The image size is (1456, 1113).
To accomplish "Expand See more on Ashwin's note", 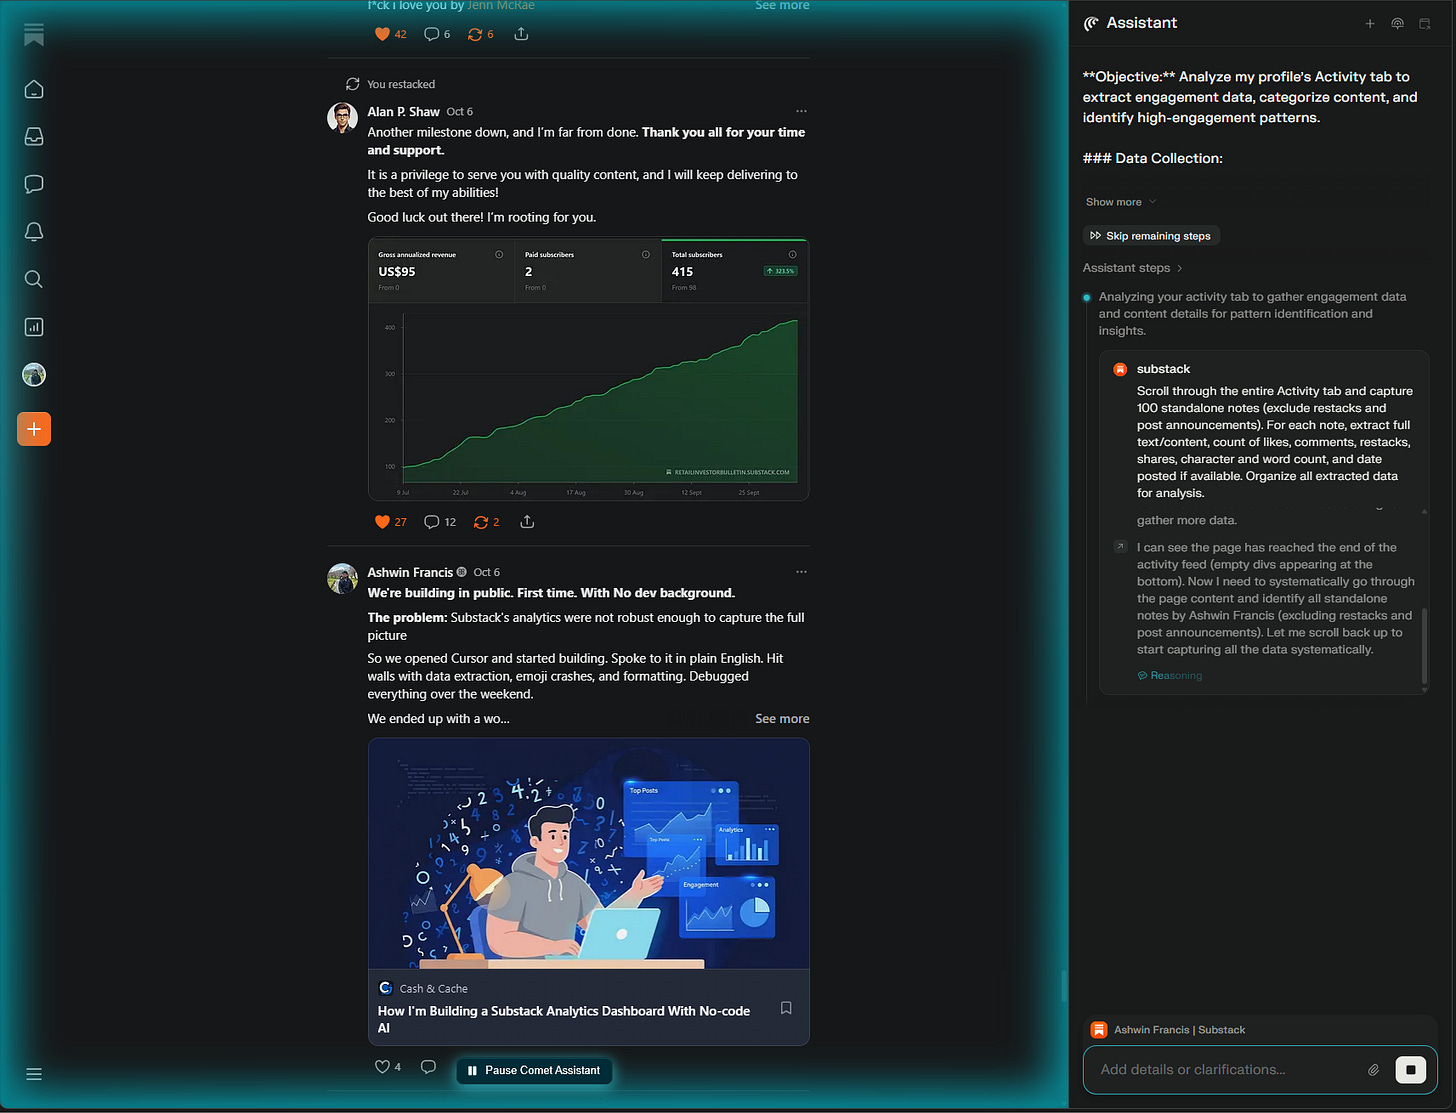I will pos(782,719).
